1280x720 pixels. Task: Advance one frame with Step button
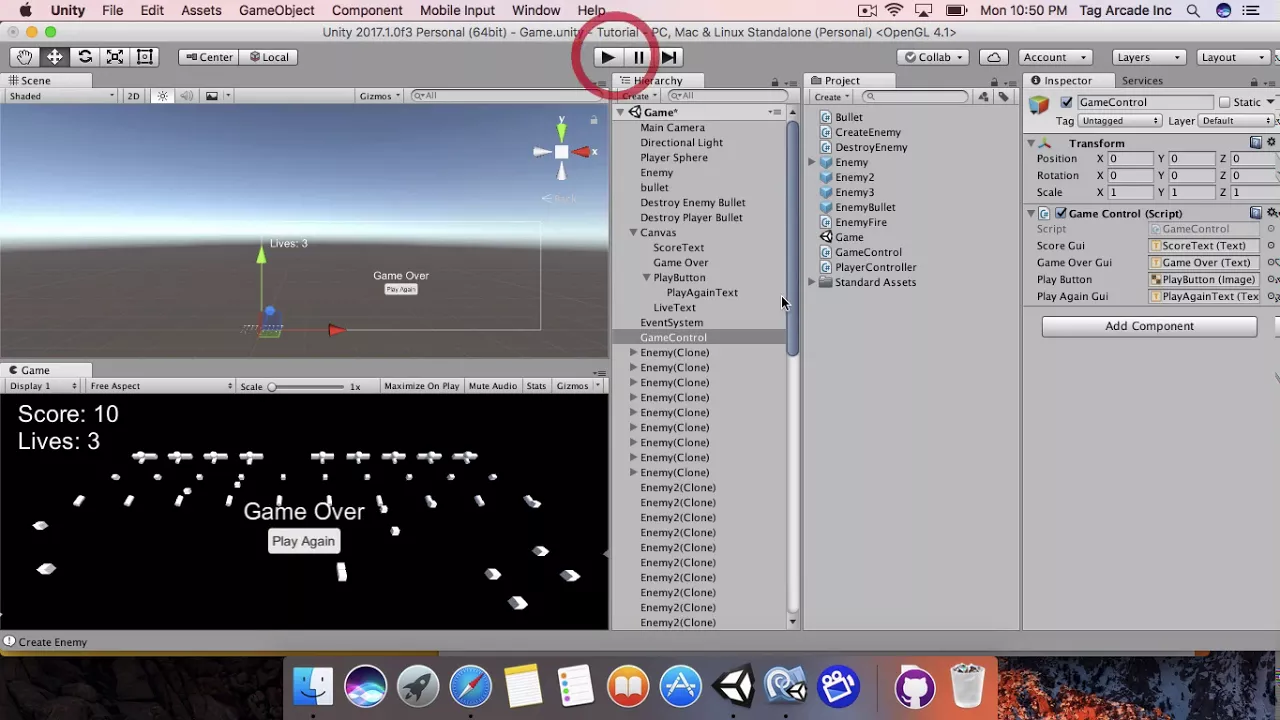click(x=669, y=57)
